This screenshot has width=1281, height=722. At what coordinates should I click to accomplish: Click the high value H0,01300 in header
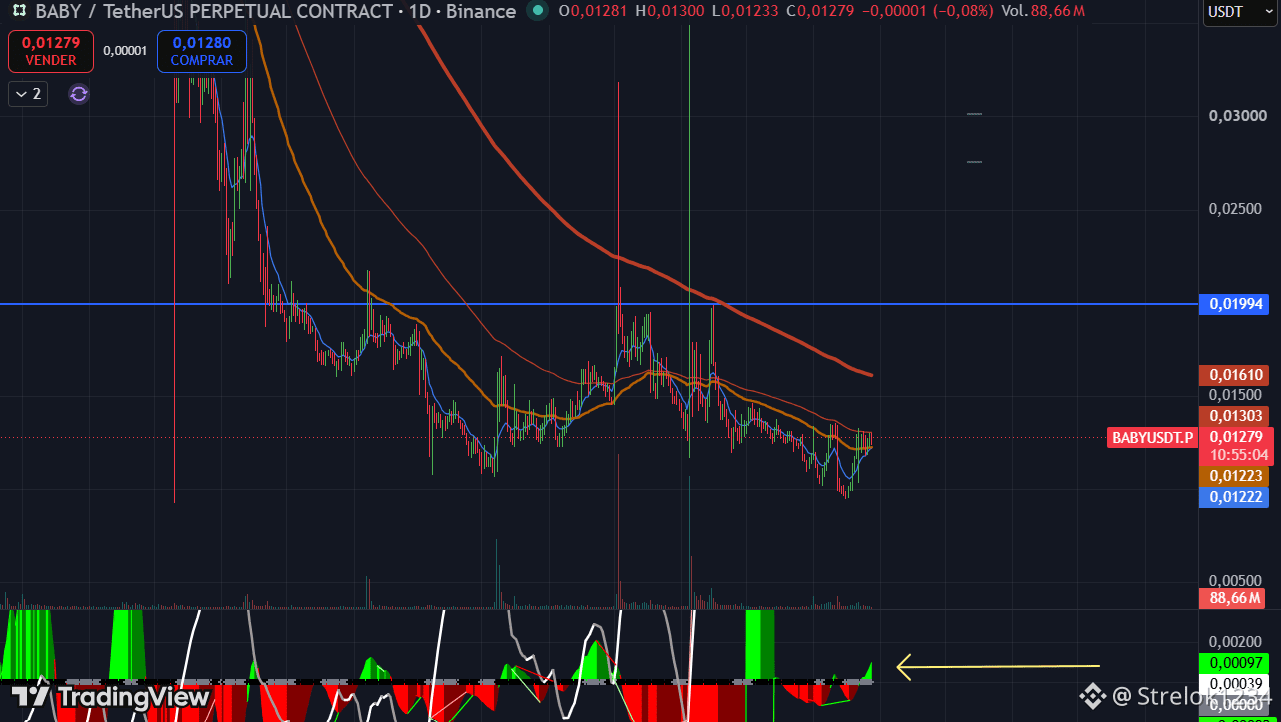point(669,12)
